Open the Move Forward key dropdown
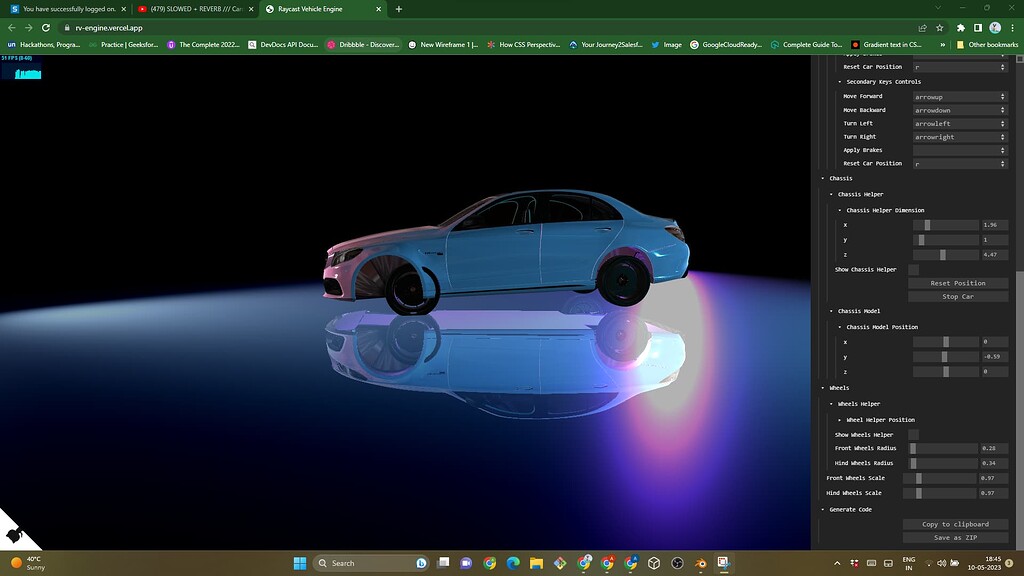The image size is (1024, 576). (958, 96)
